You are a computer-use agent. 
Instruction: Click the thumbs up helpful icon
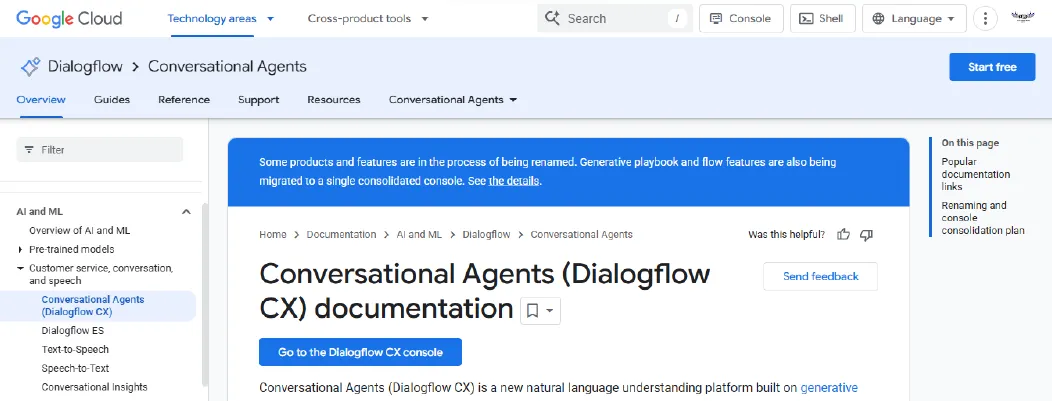tap(844, 235)
